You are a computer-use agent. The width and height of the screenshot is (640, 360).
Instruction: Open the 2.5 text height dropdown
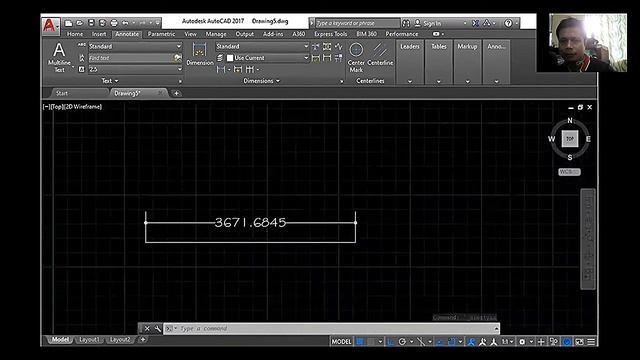click(x=135, y=69)
